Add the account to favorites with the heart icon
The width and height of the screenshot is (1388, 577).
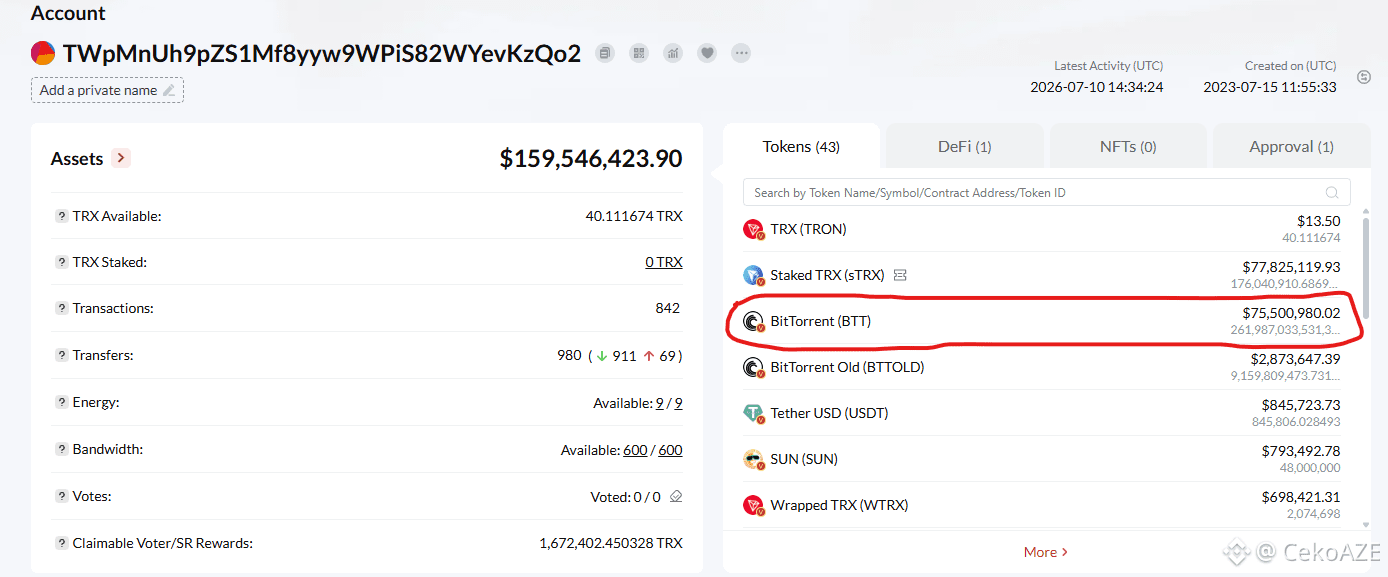coord(707,53)
